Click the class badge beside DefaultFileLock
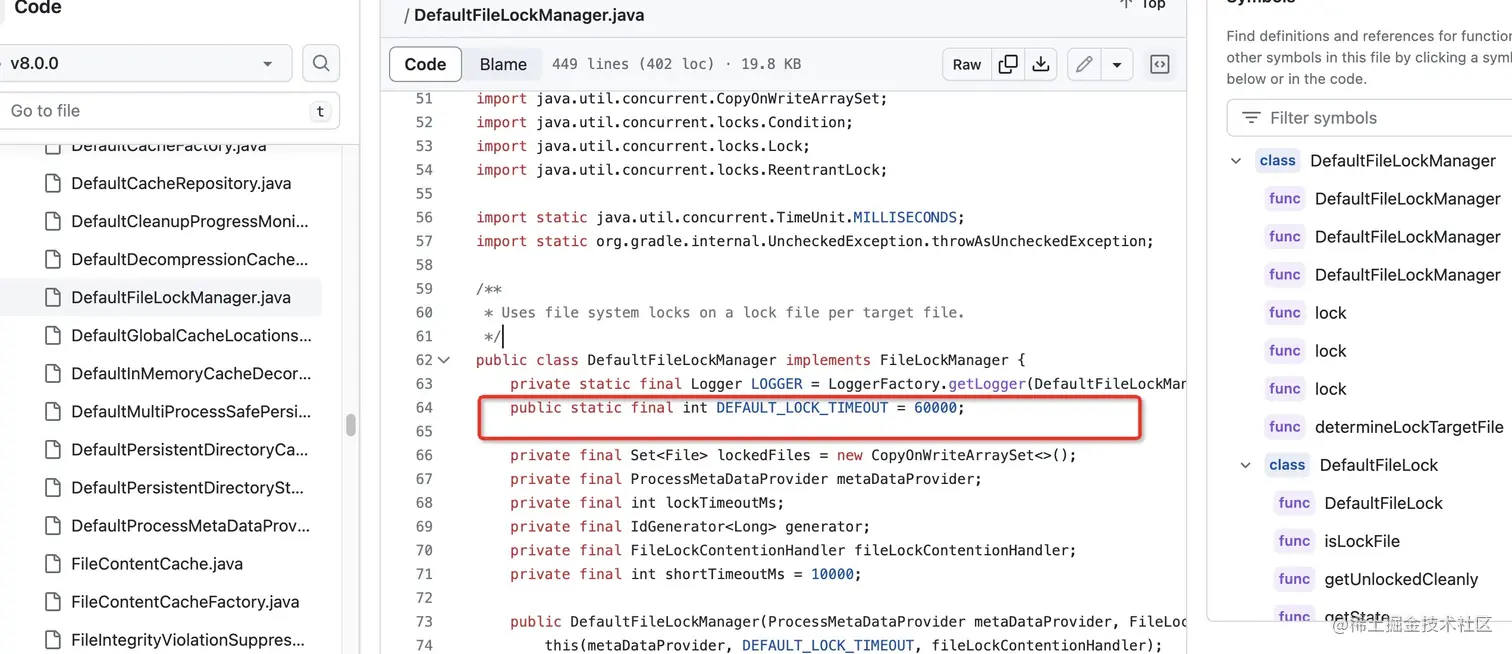Screen dimensions: 1512x654 1287,465
